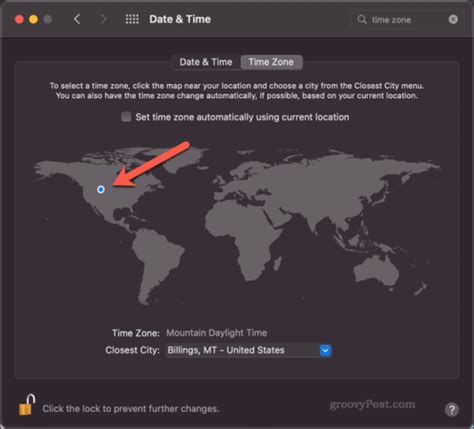Open the Billings, MT city combo box
Screen dimensions: 474x429
click(249, 350)
